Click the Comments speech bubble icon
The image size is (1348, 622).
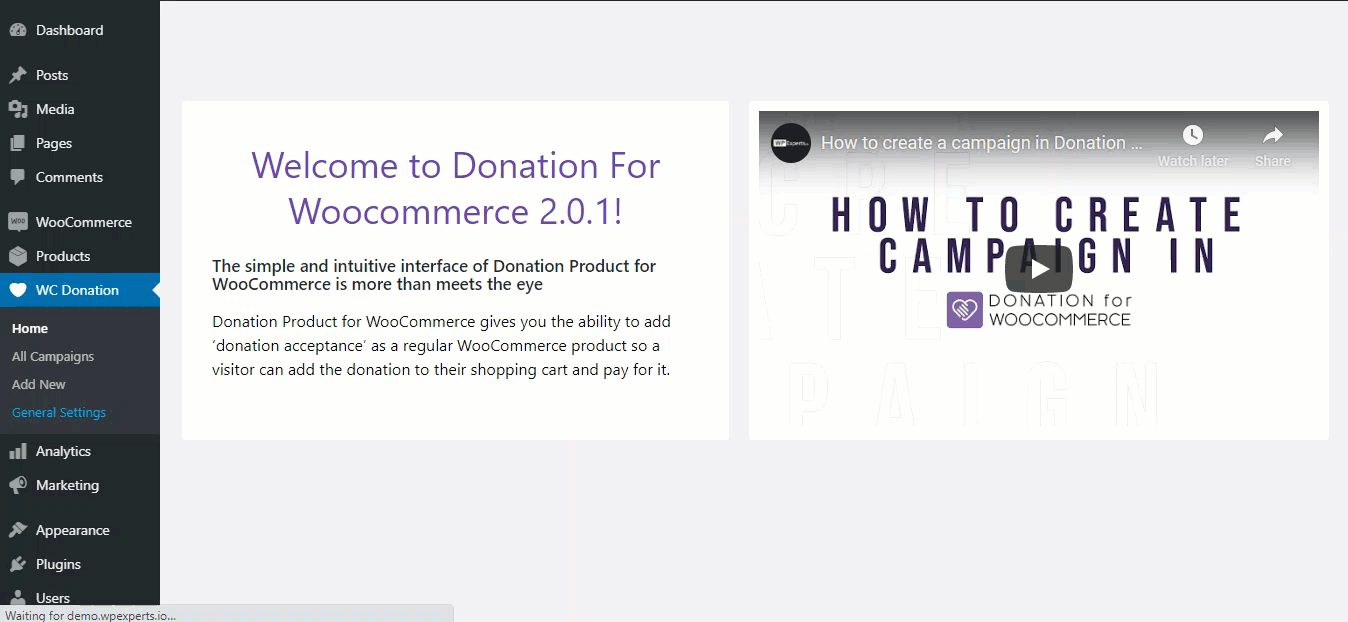(18, 177)
